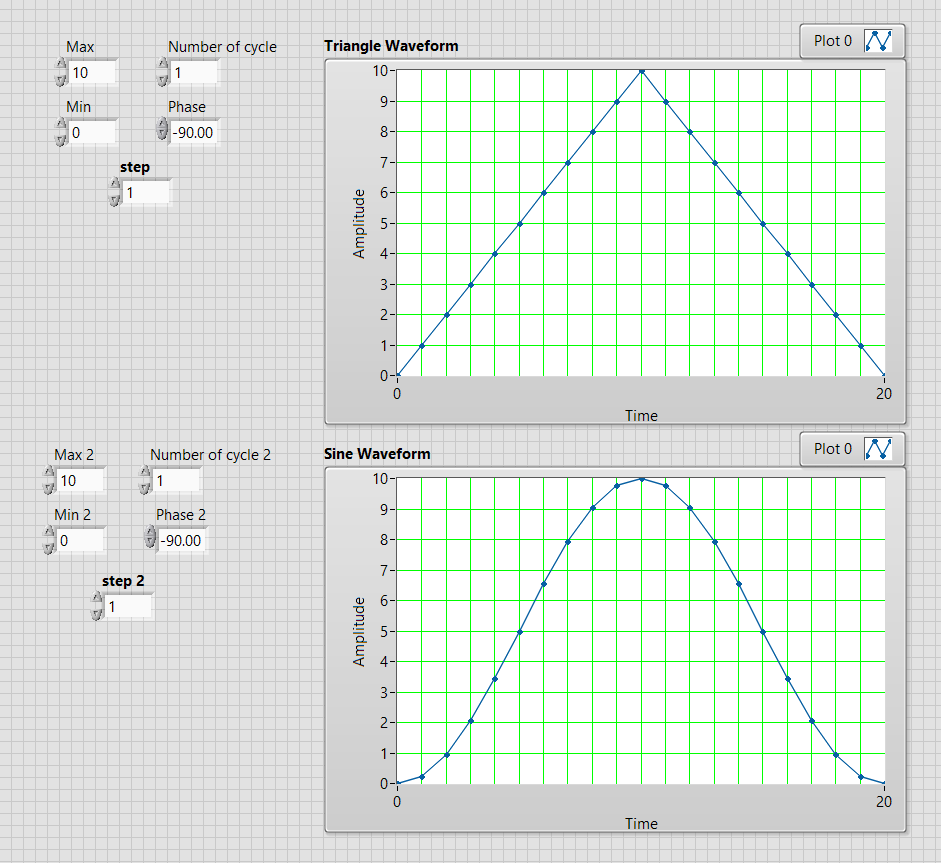Increase Number of cycle 2 with up arrow
Image resolution: width=941 pixels, height=863 pixels.
click(145, 472)
